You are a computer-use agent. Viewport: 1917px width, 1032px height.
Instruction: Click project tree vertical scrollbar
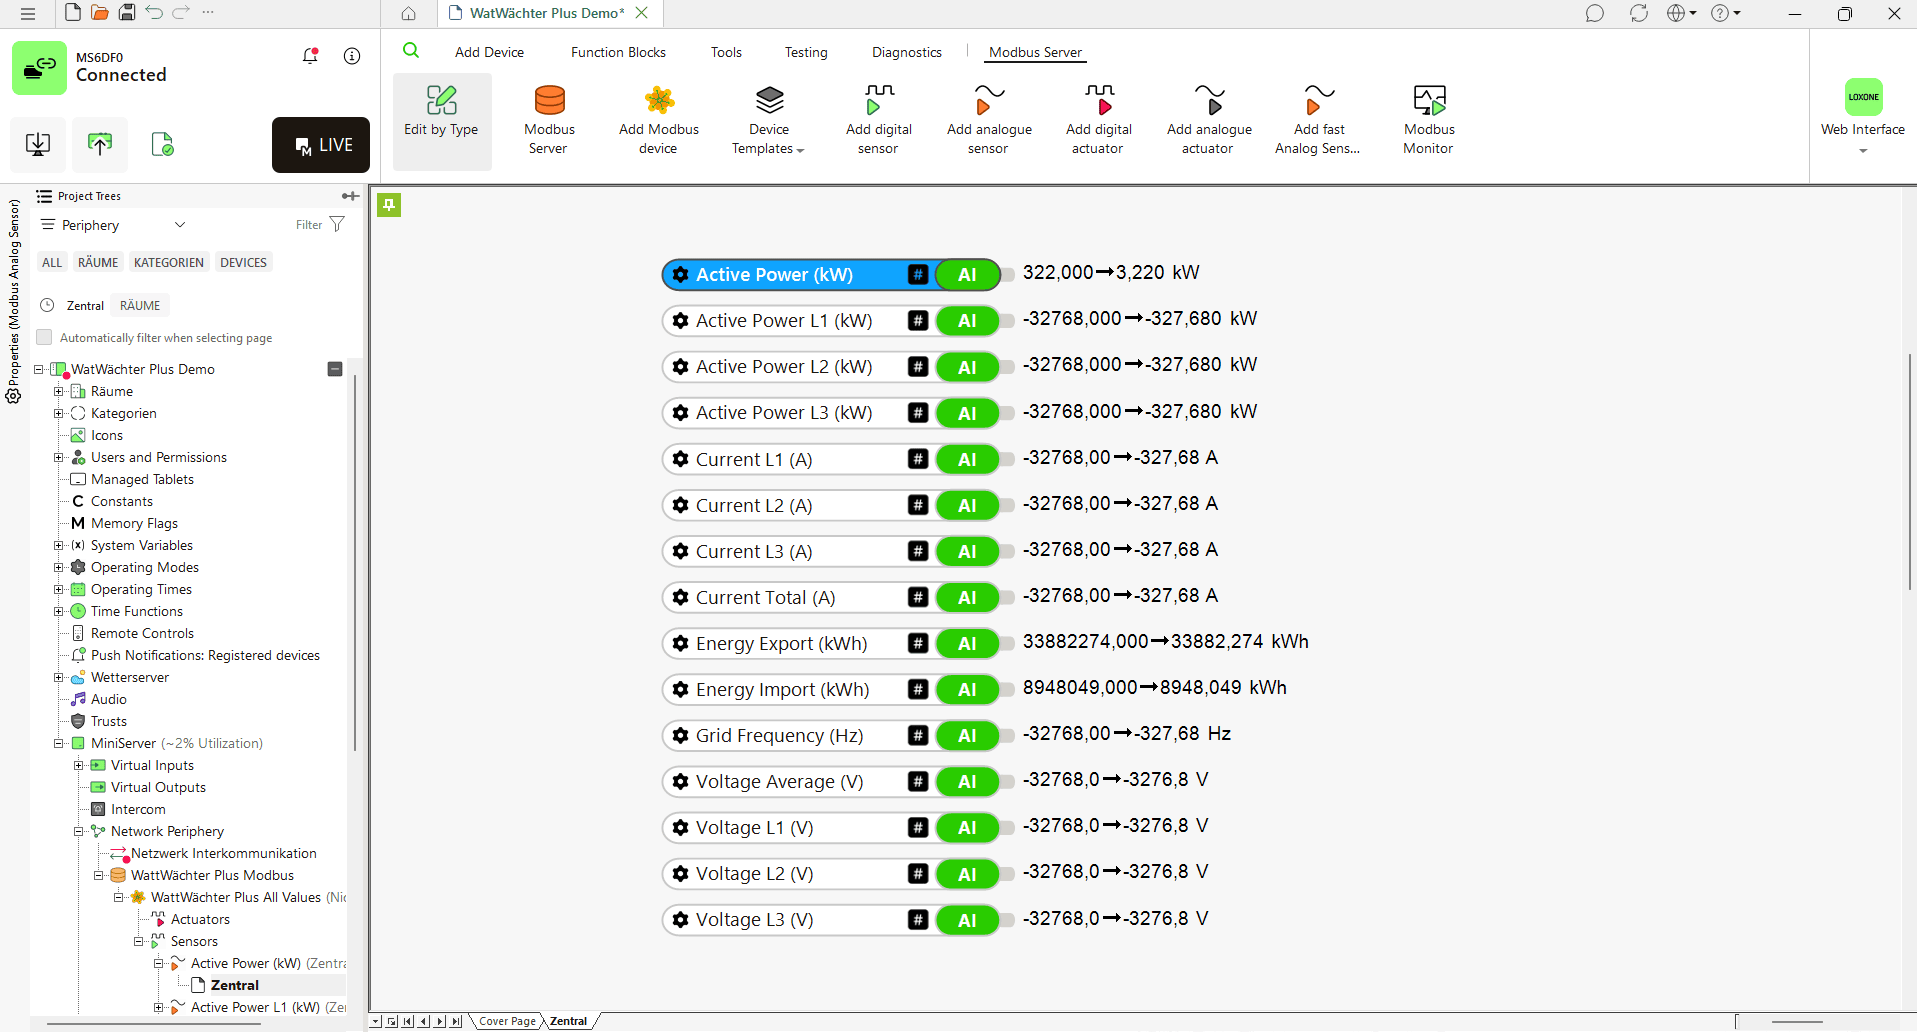click(355, 560)
